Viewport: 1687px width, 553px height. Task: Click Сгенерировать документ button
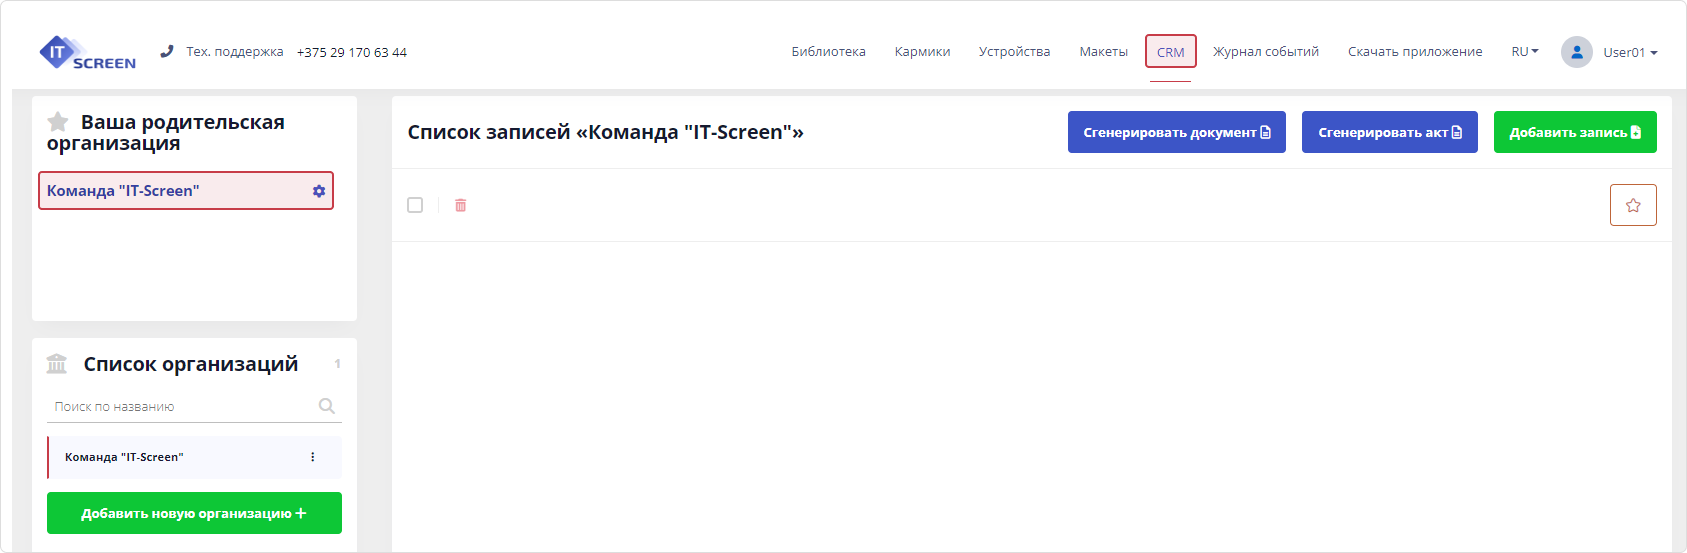pos(1177,132)
